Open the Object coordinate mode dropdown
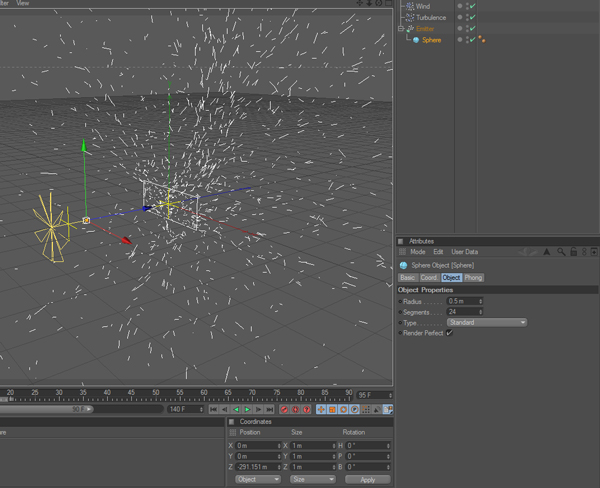This screenshot has width=600, height=488. click(x=257, y=479)
